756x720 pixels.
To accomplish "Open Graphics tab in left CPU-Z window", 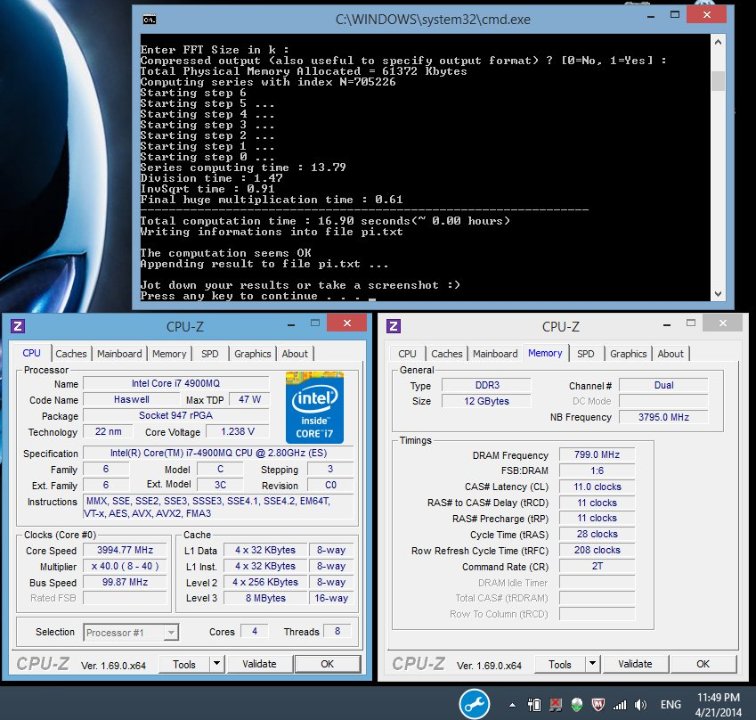I will 253,354.
